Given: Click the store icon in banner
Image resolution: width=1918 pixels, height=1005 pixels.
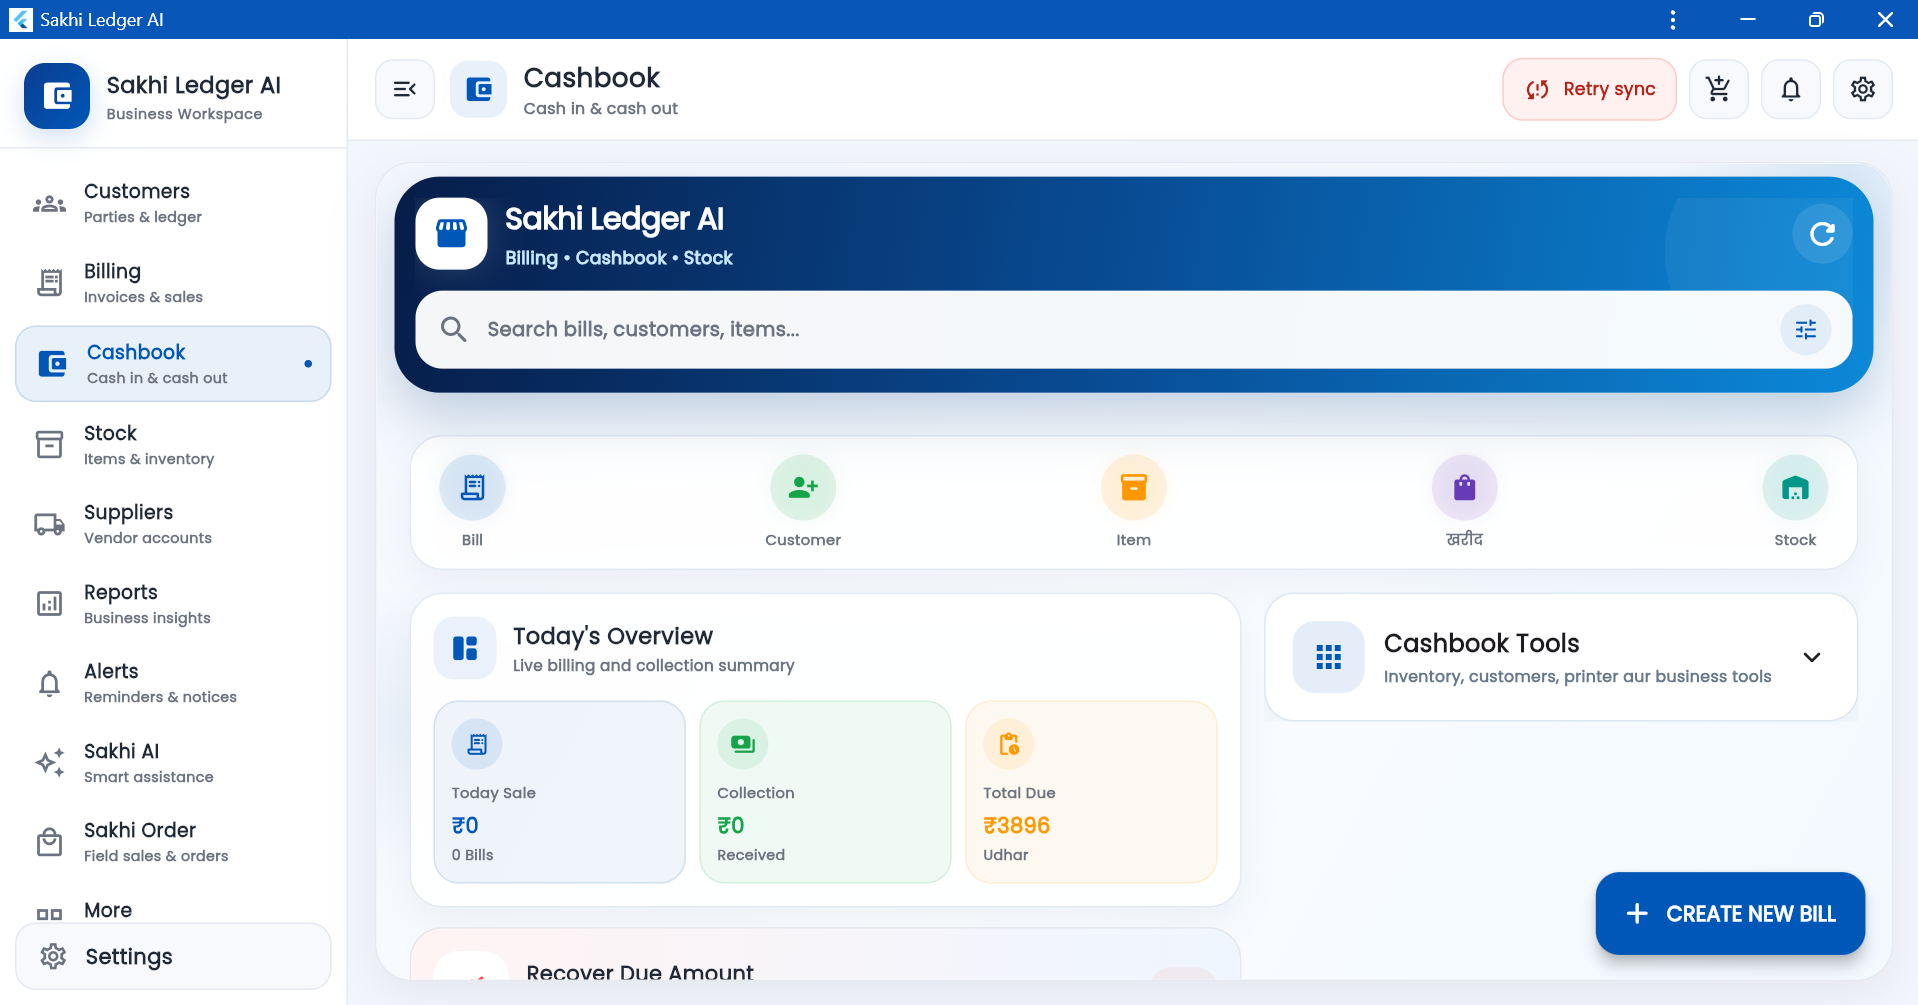Looking at the screenshot, I should click(x=451, y=234).
